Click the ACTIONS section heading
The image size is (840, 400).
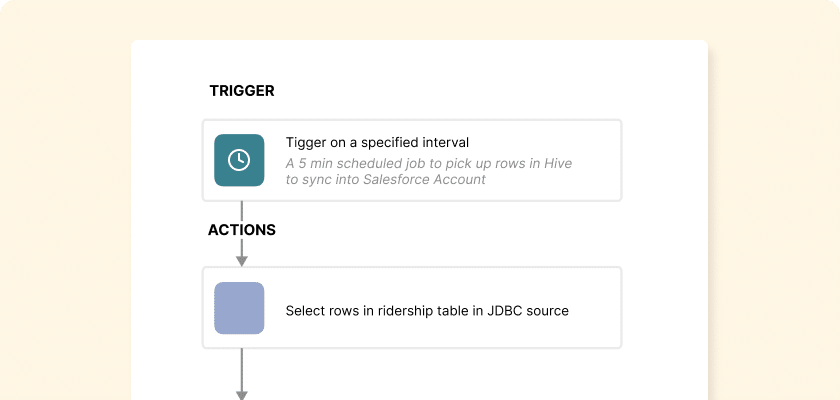click(x=242, y=230)
